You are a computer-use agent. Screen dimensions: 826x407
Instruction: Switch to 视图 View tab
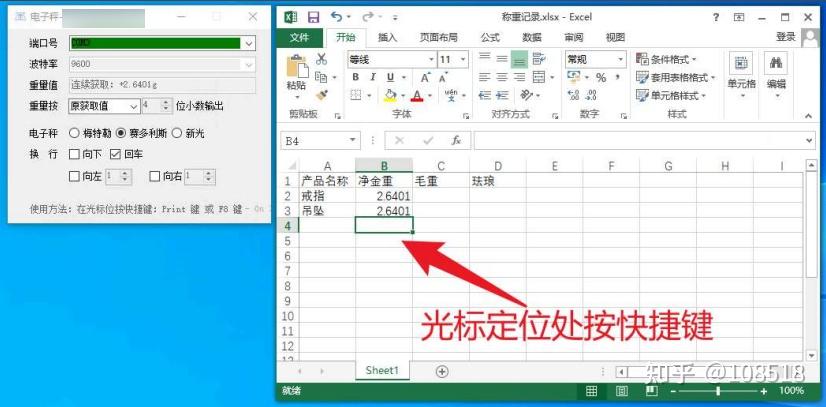point(615,37)
